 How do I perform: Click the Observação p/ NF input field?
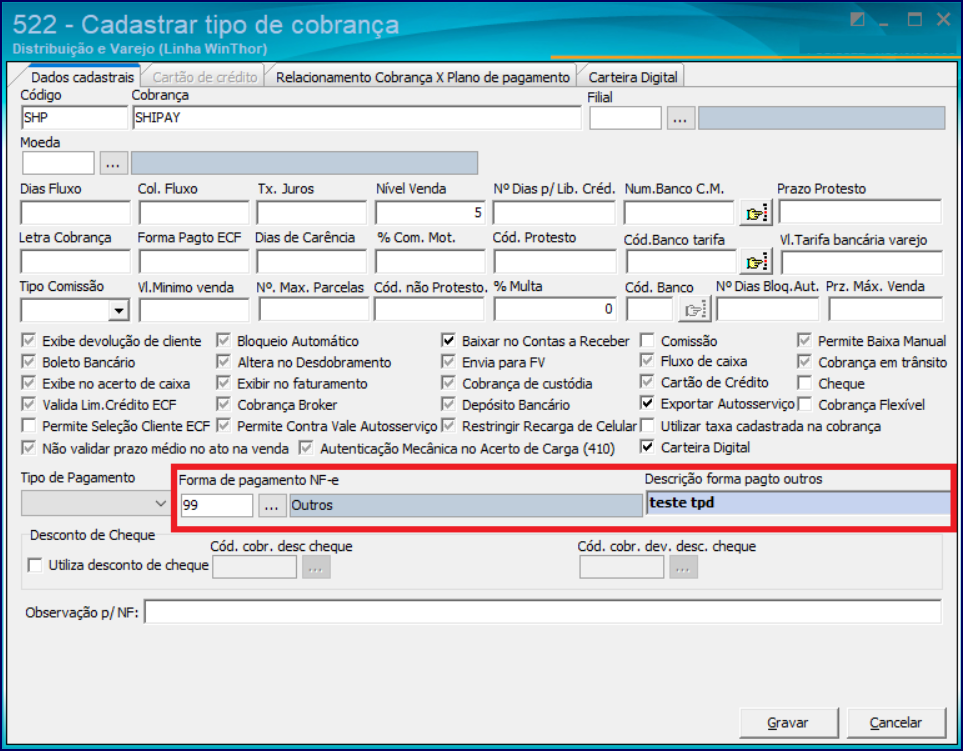click(x=543, y=612)
